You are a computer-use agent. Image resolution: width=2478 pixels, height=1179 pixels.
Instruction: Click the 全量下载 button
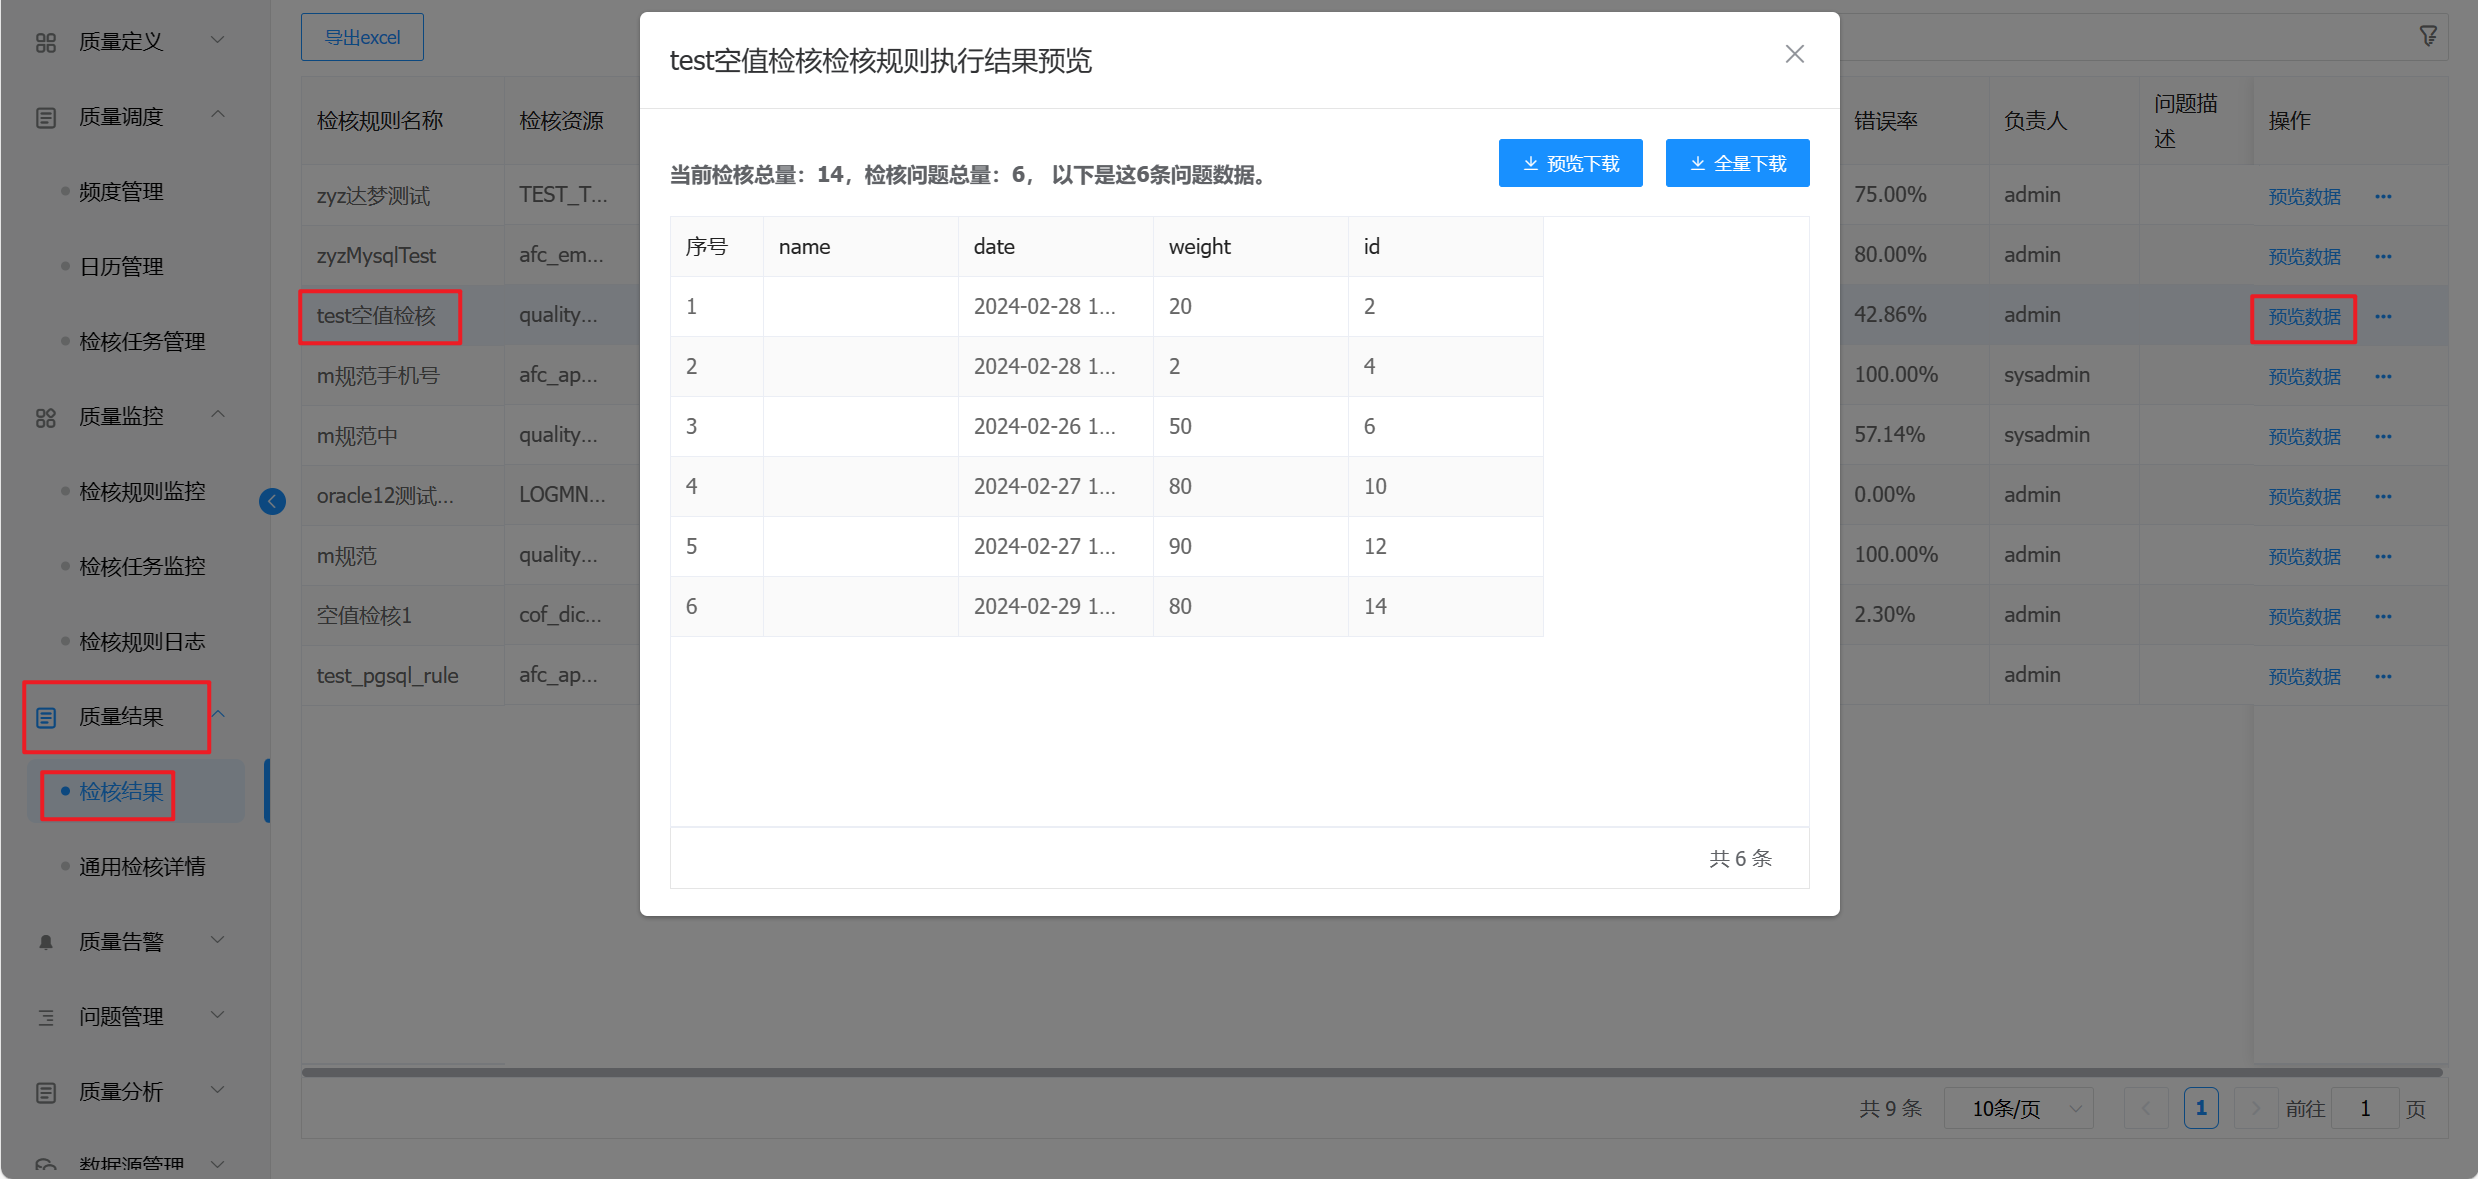coord(1737,163)
